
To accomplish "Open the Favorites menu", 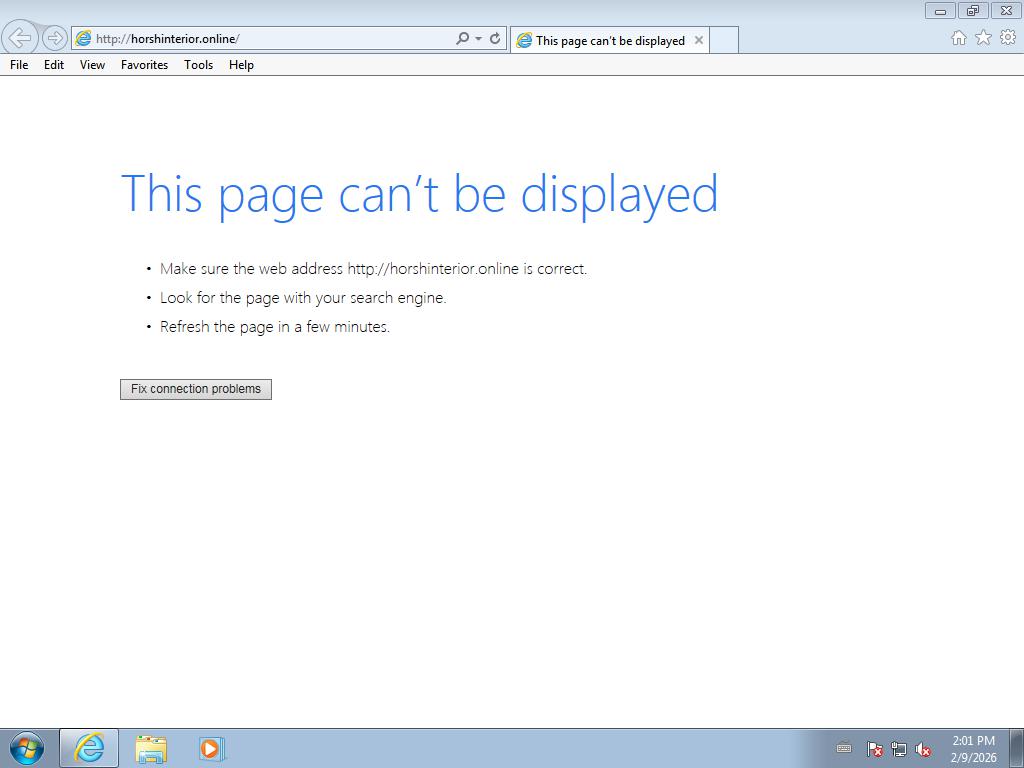I will pyautogui.click(x=144, y=65).
